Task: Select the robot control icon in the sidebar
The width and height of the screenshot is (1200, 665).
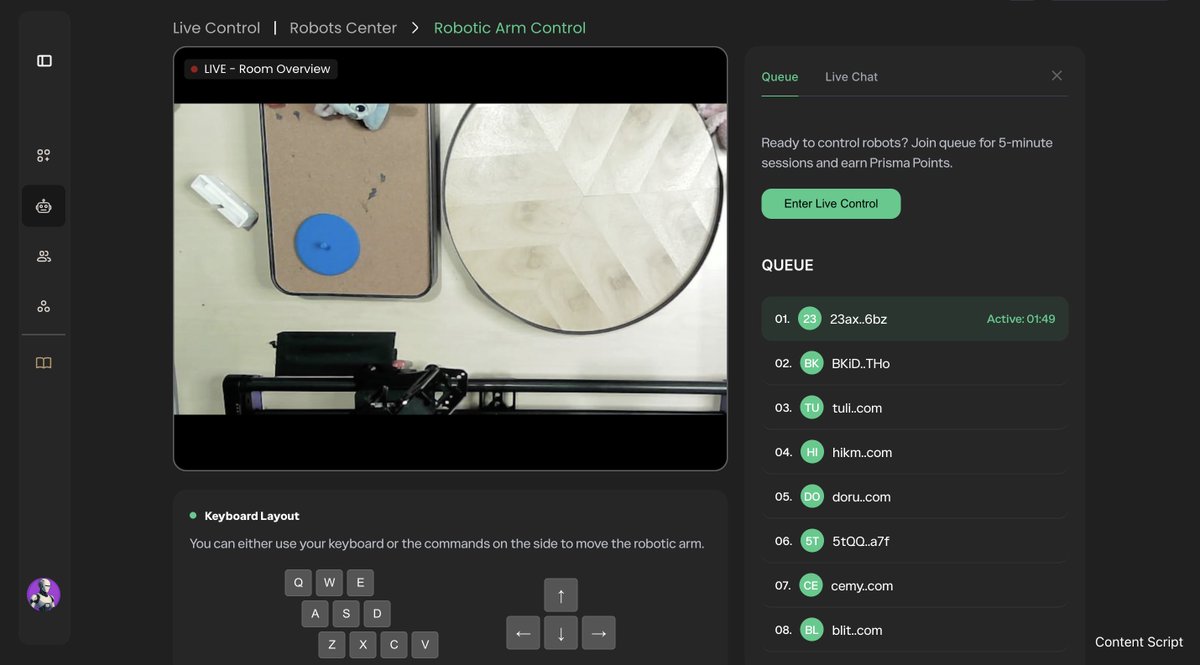Action: coord(43,206)
